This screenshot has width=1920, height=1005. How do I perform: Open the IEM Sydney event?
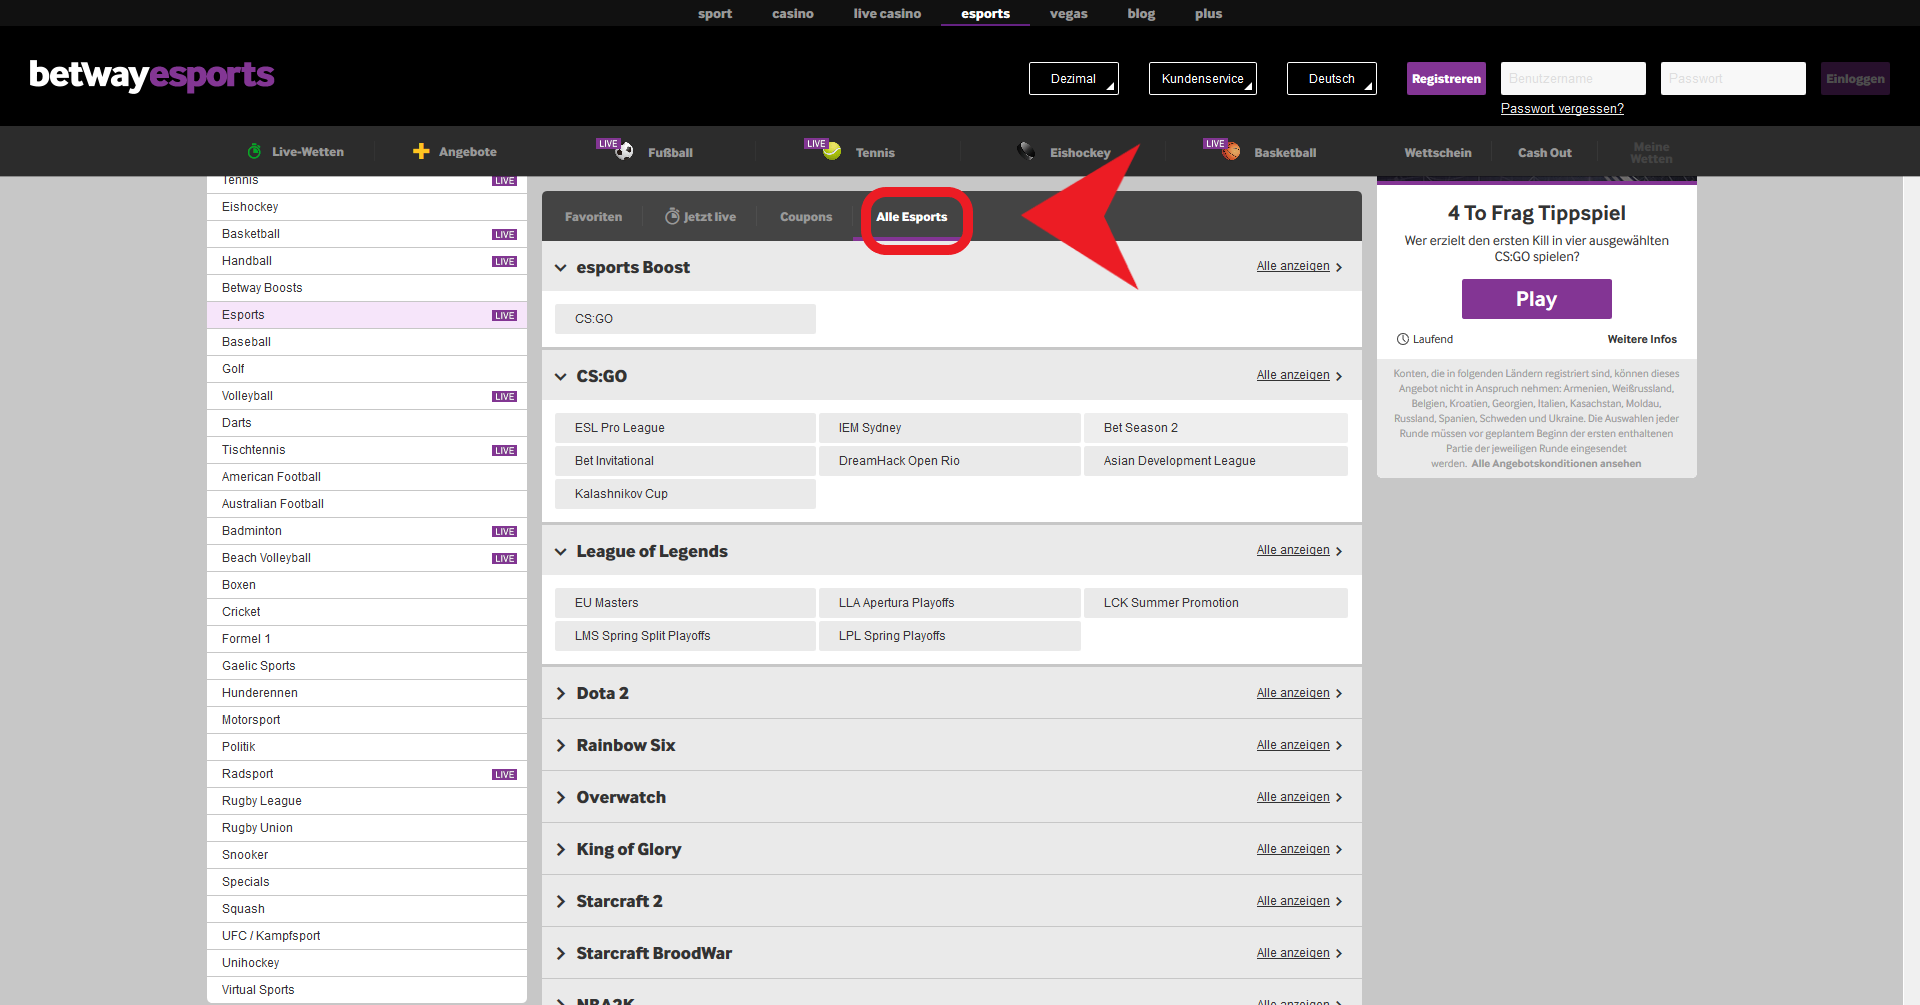click(950, 428)
